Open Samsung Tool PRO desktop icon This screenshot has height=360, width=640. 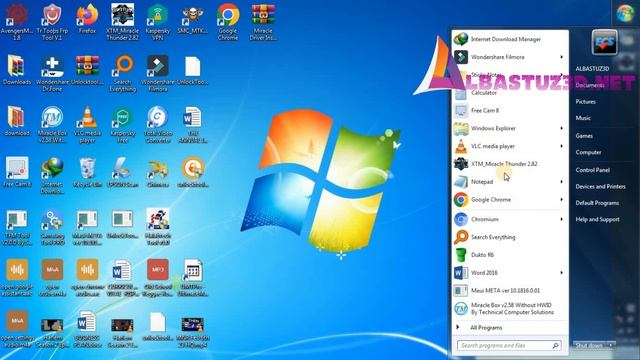point(52,227)
